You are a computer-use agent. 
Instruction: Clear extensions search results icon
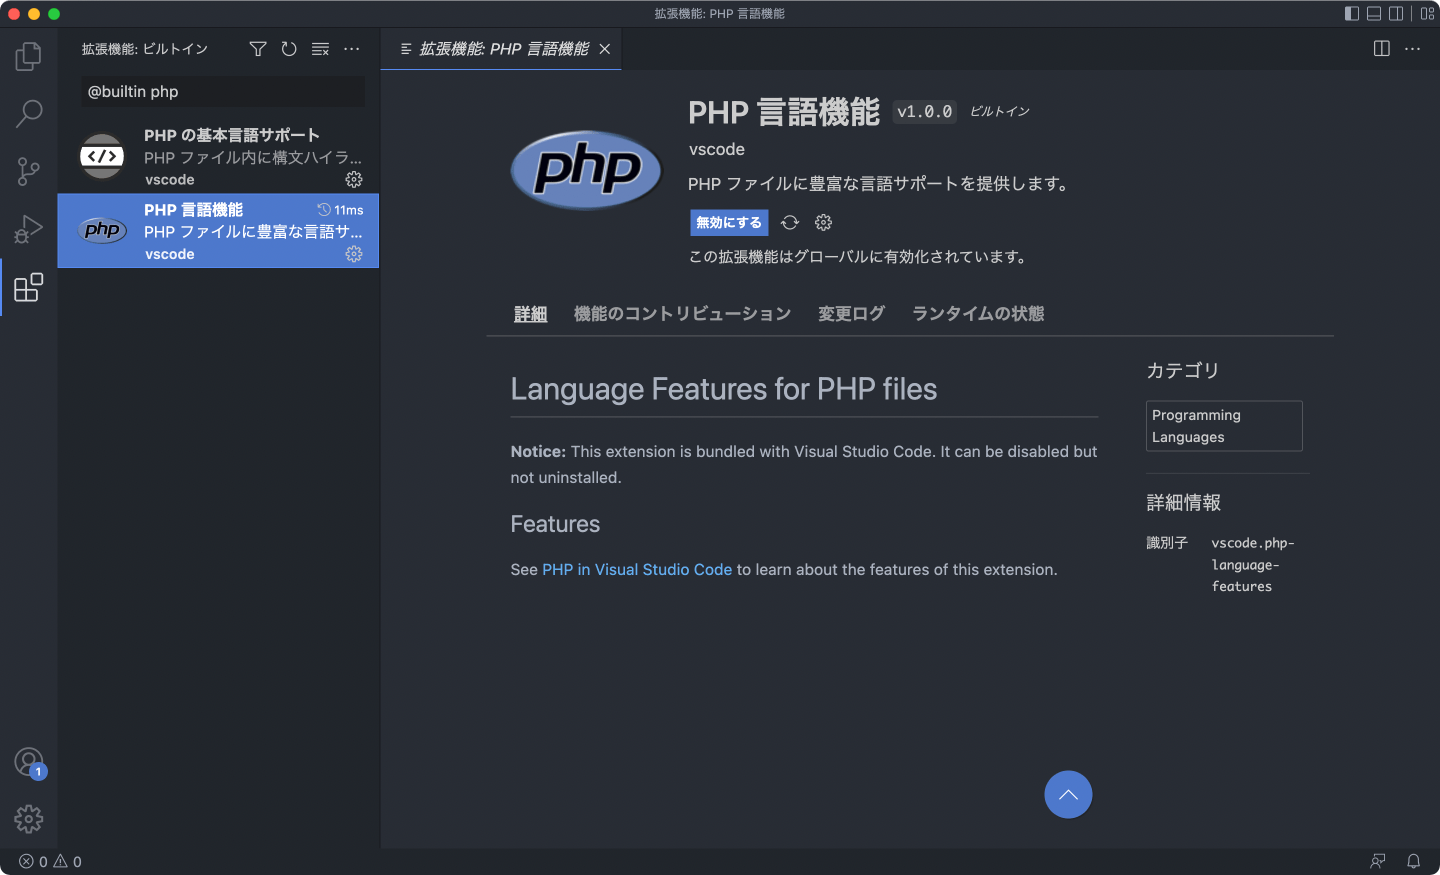[x=320, y=49]
